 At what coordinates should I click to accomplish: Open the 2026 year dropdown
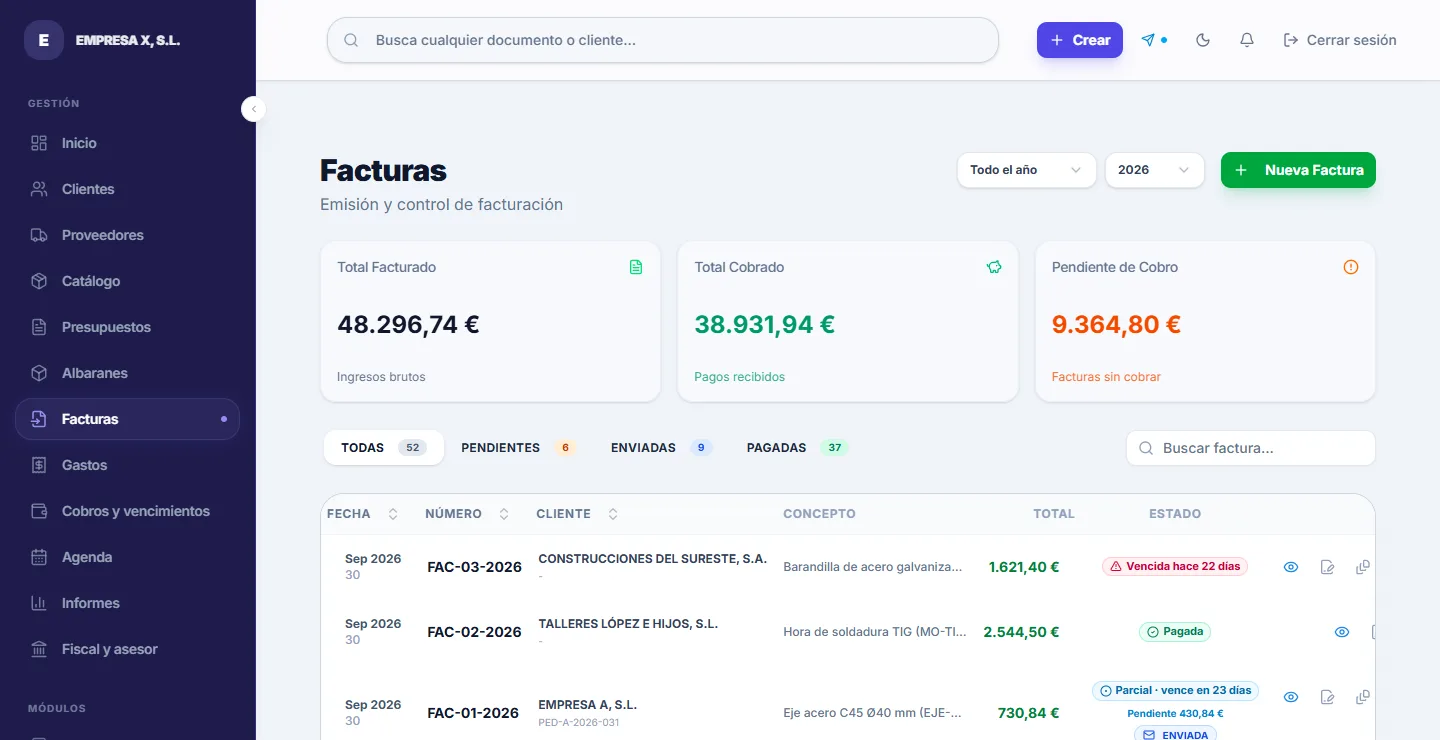1154,170
